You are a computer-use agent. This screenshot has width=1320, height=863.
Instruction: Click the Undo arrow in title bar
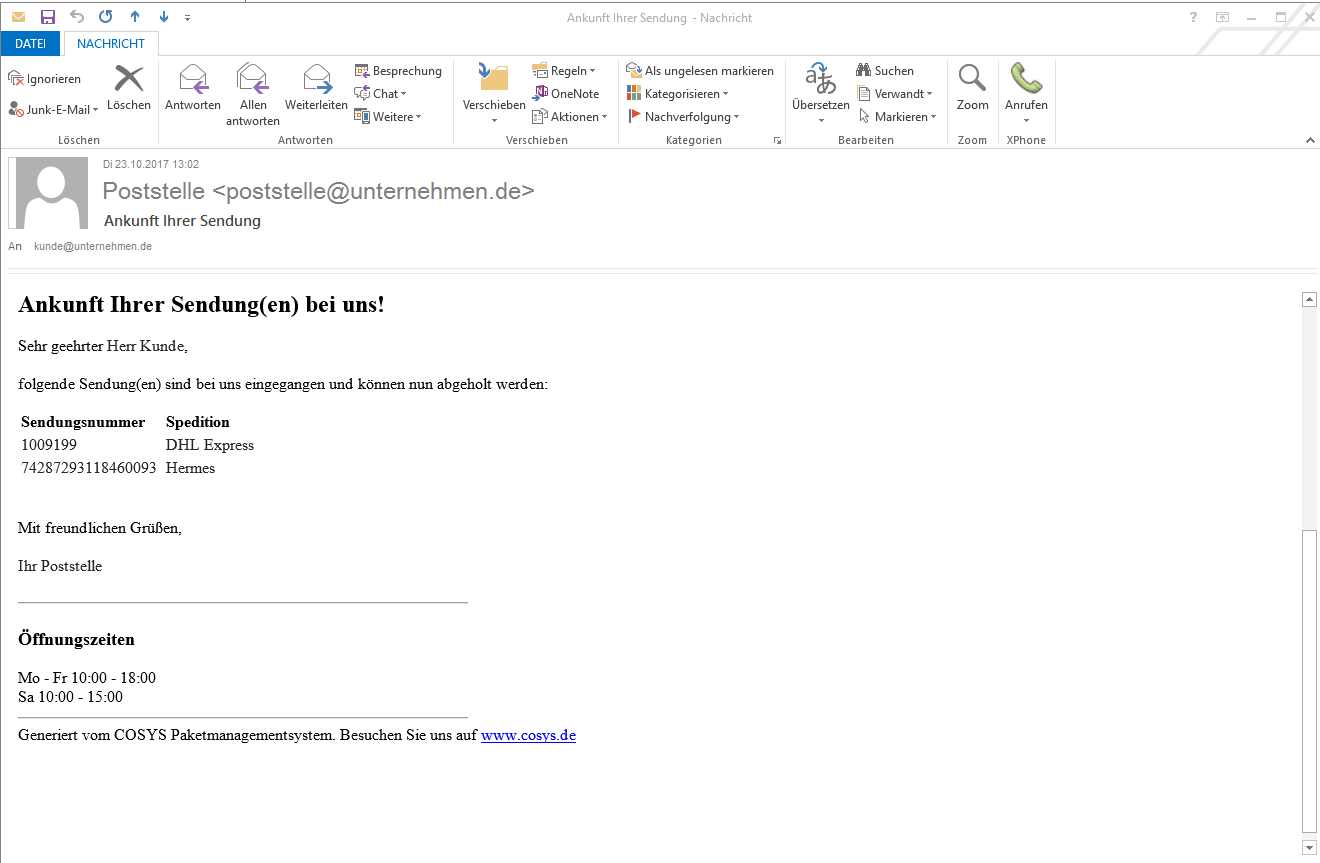[x=77, y=17]
